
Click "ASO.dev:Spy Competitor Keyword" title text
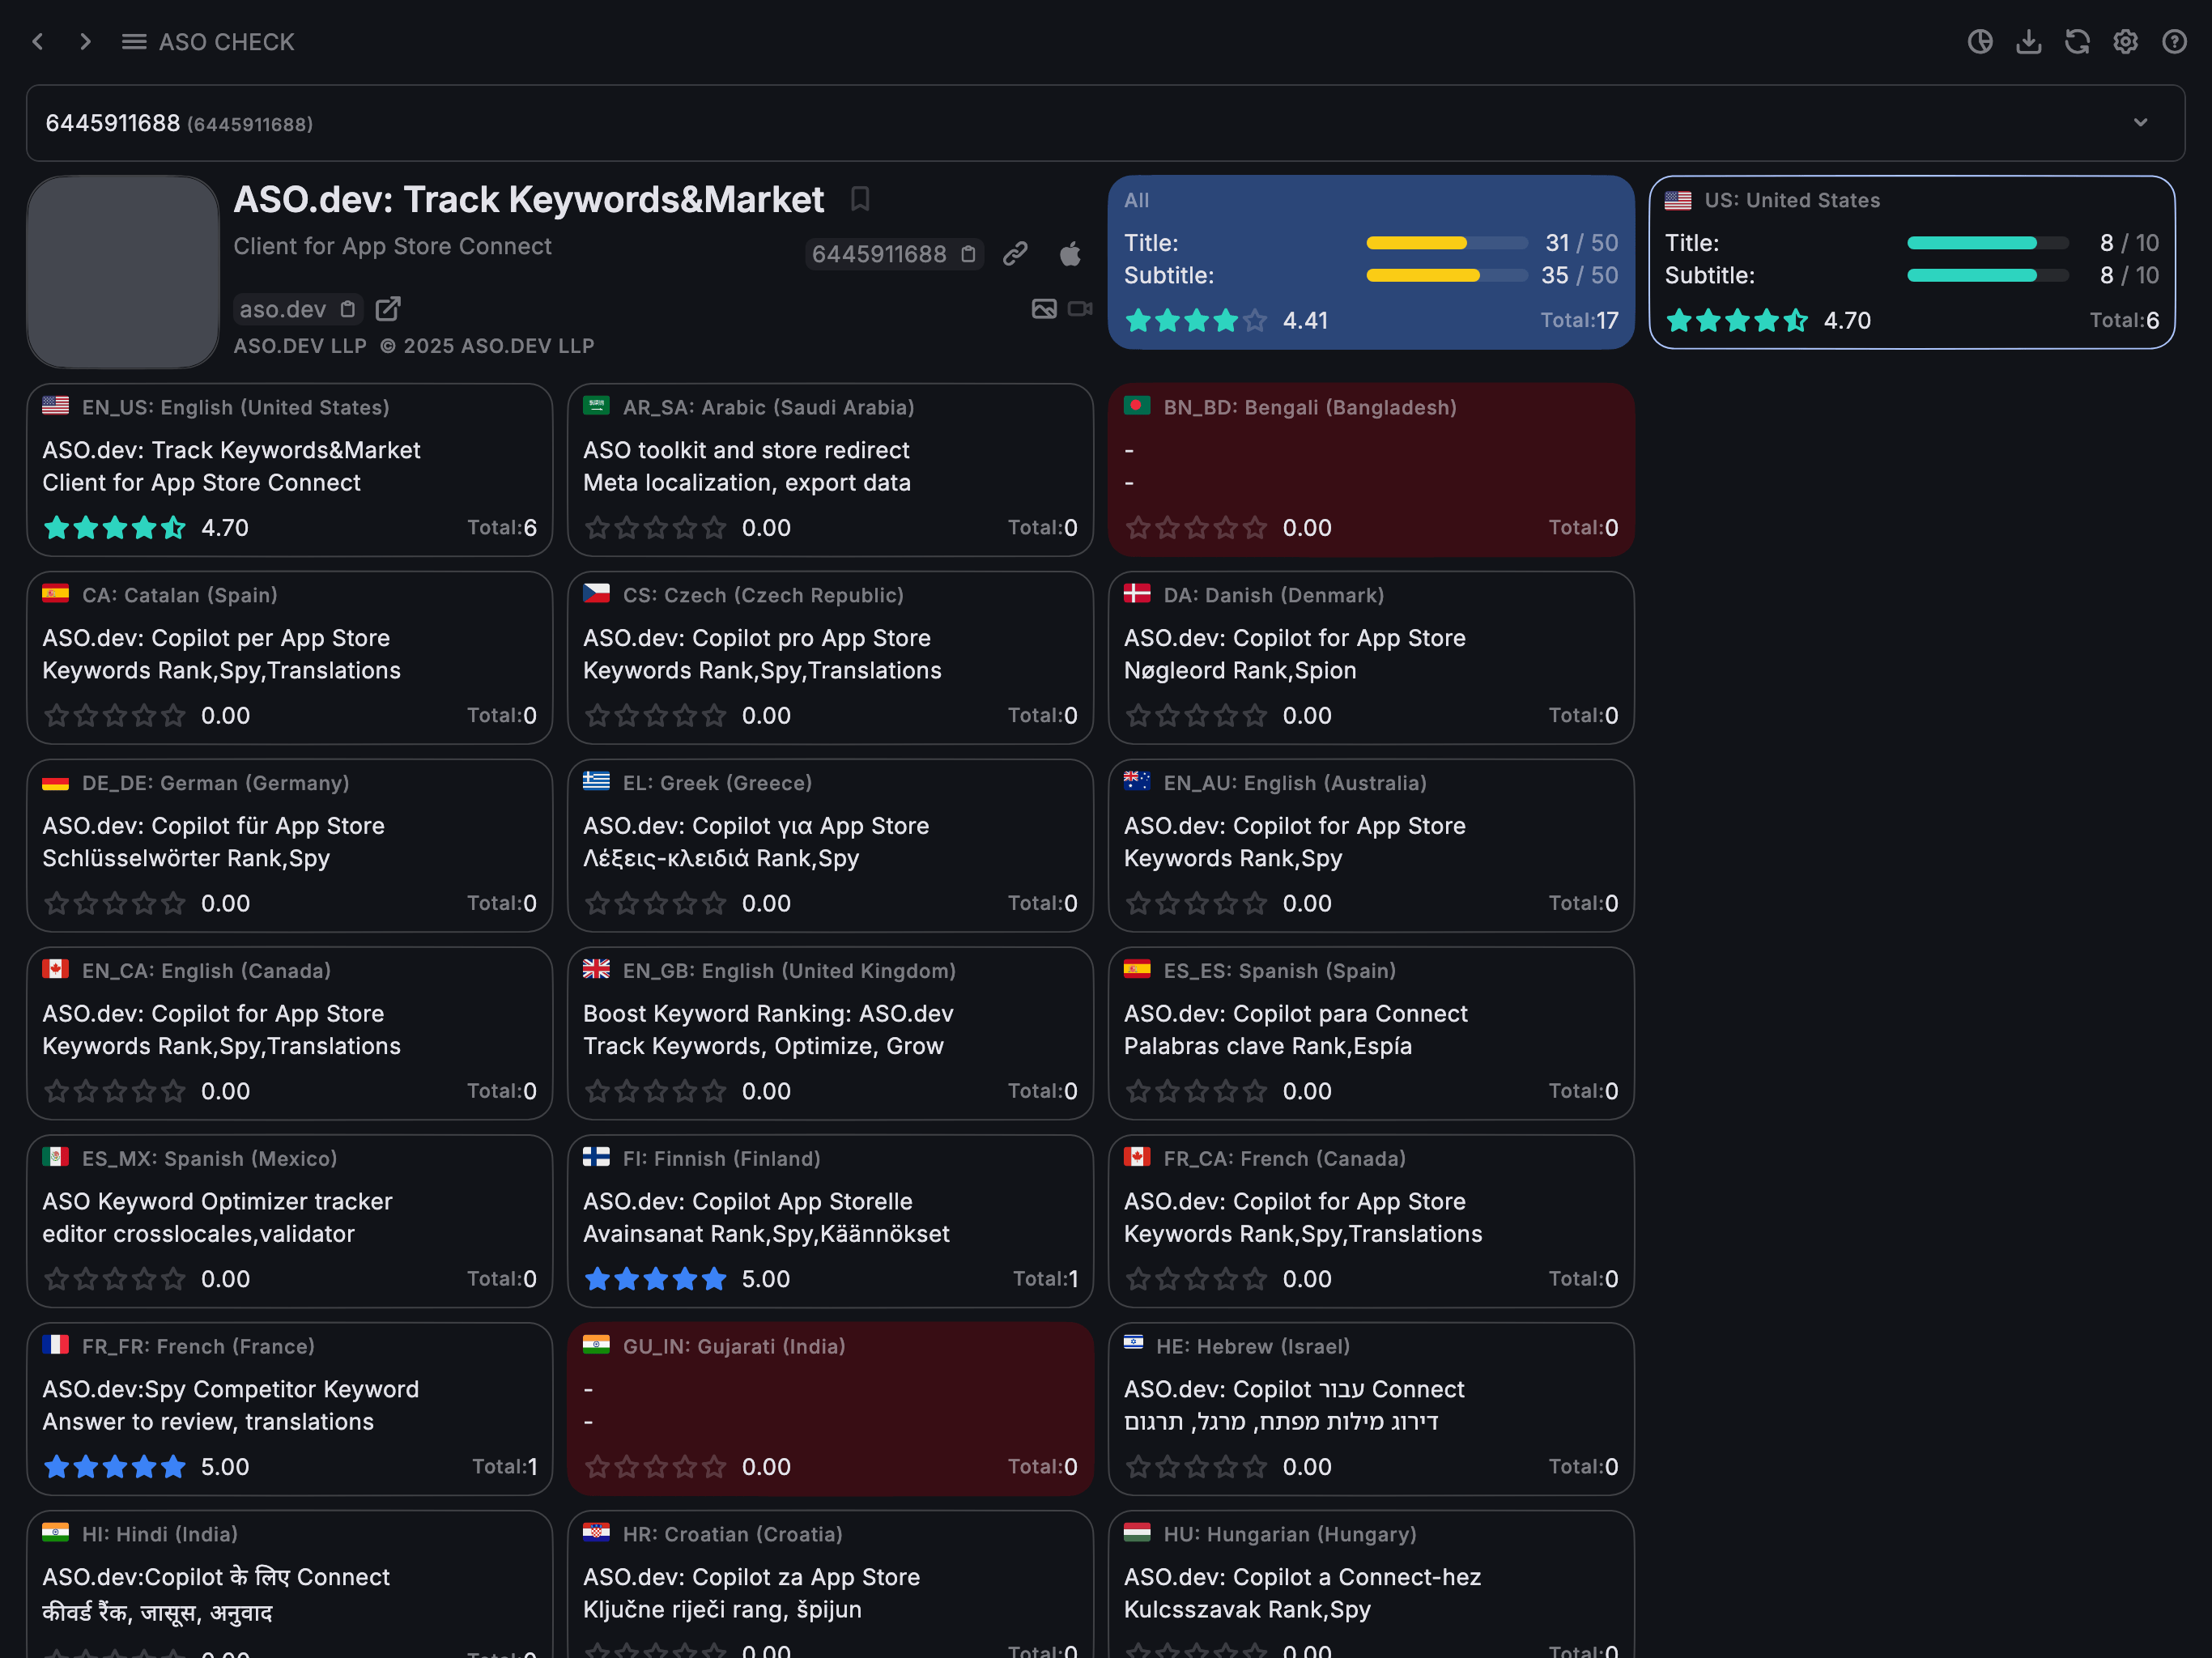pyautogui.click(x=231, y=1389)
